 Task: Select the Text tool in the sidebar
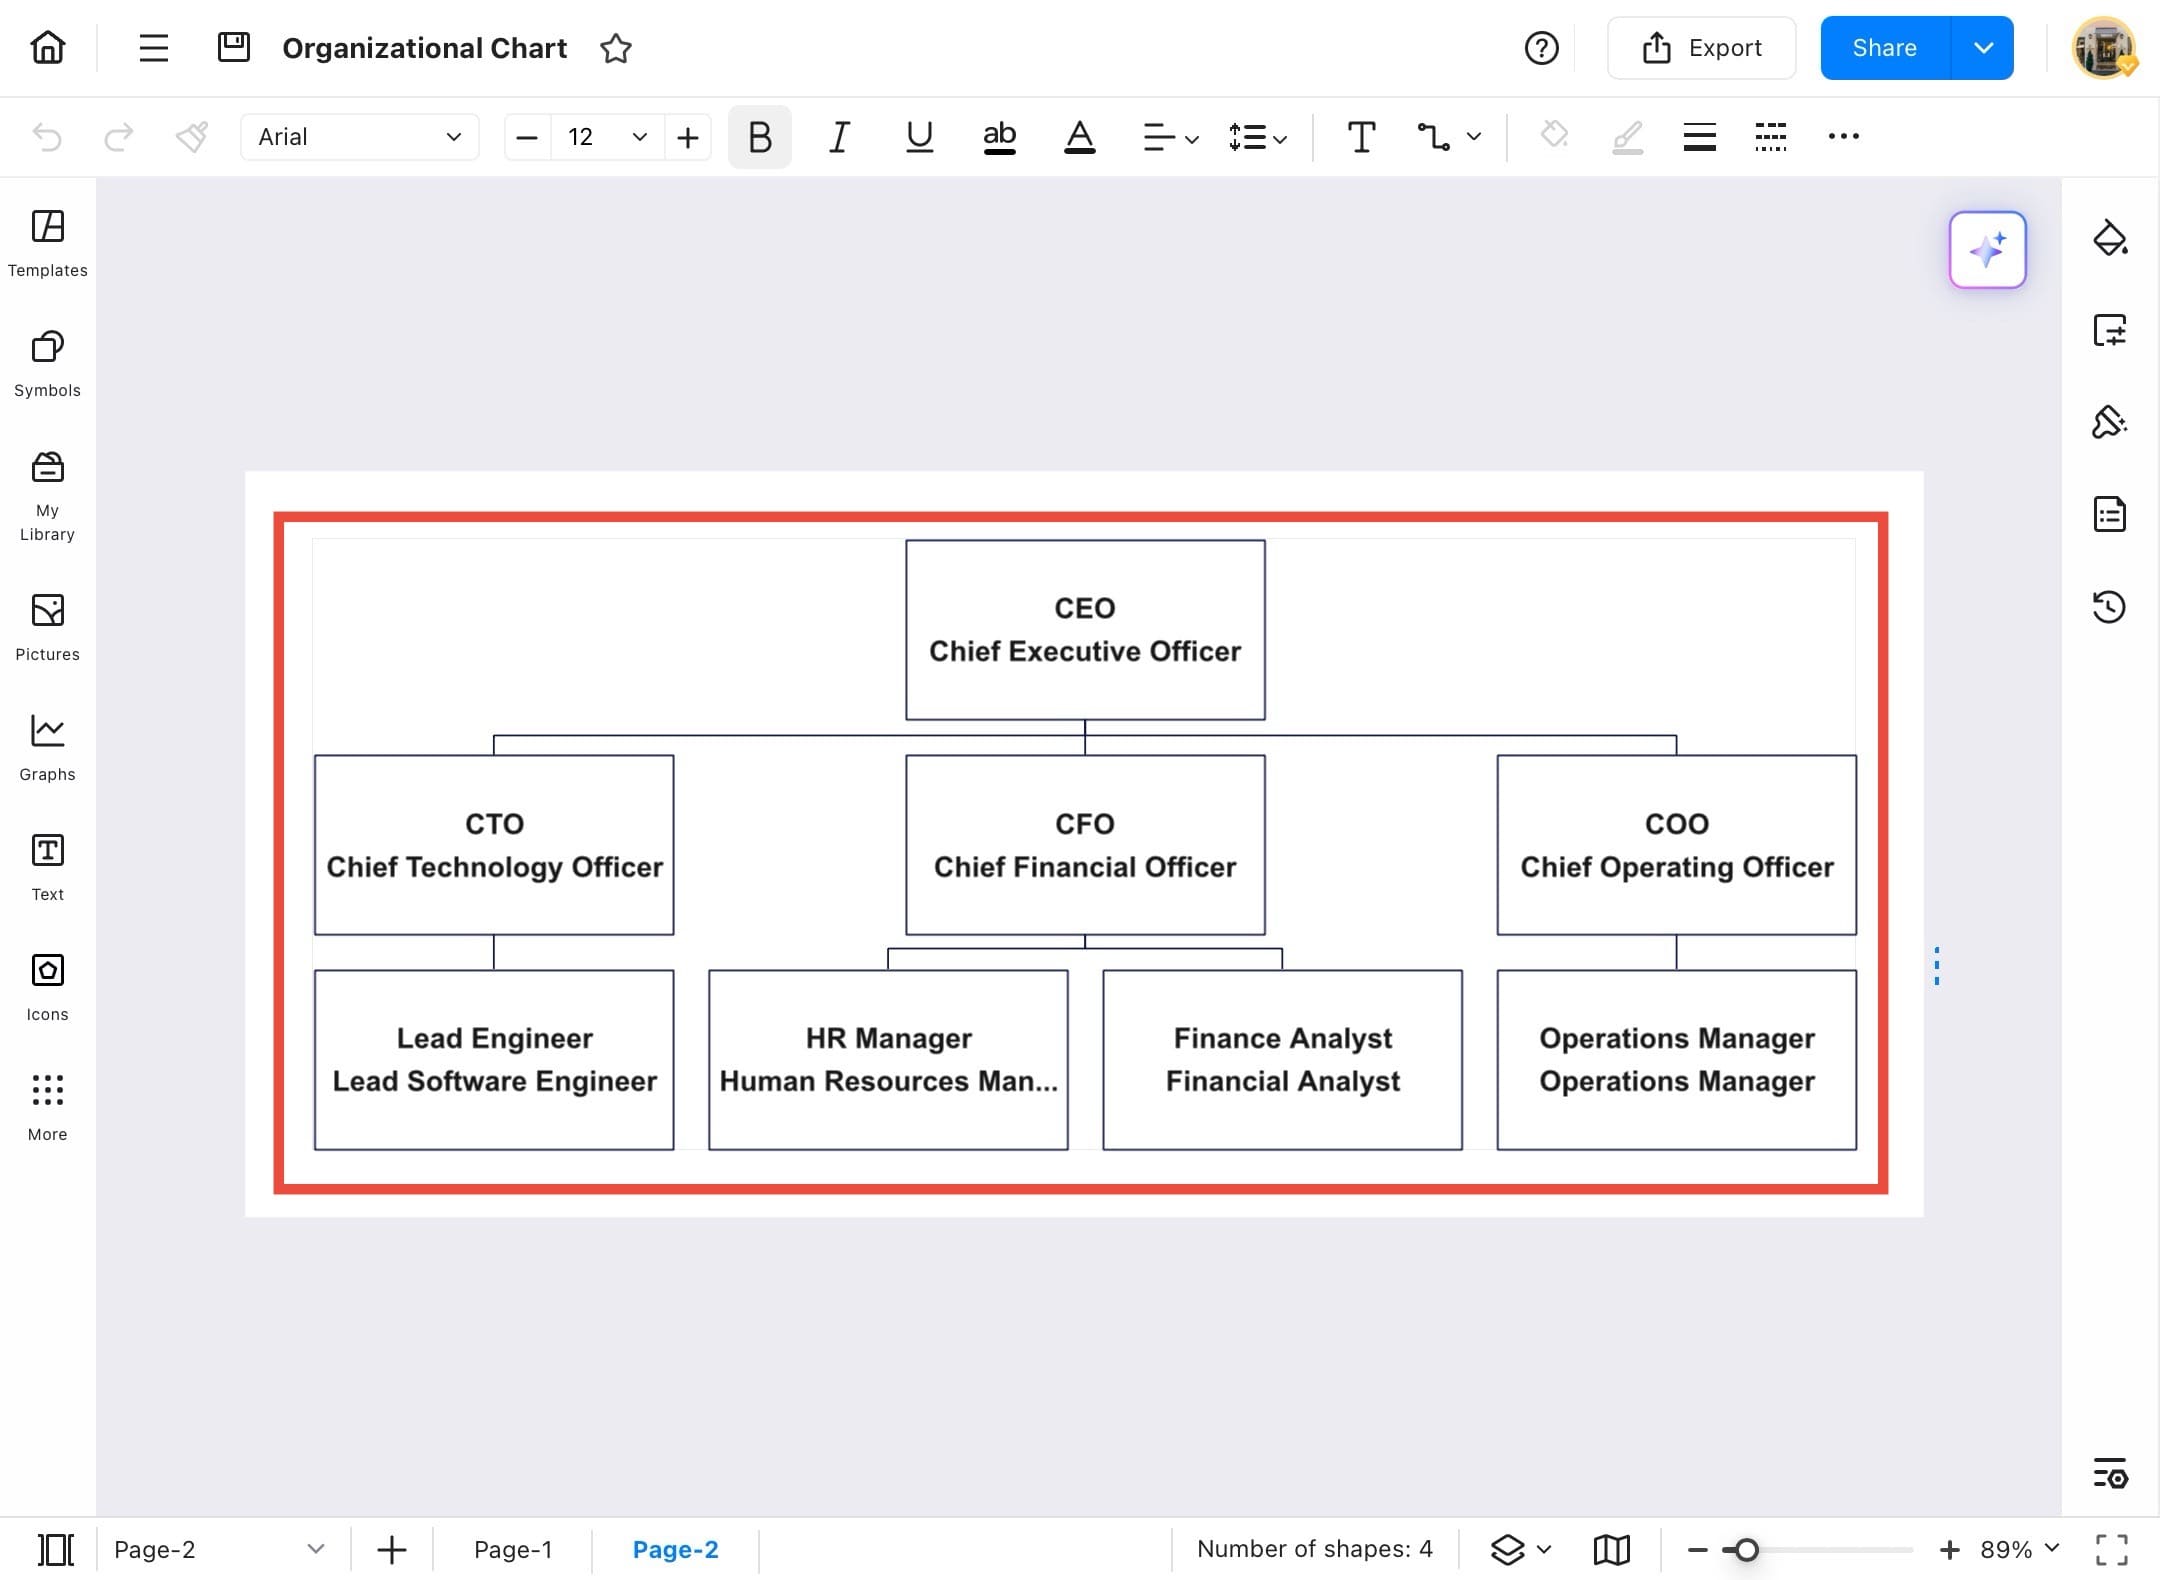(46, 864)
